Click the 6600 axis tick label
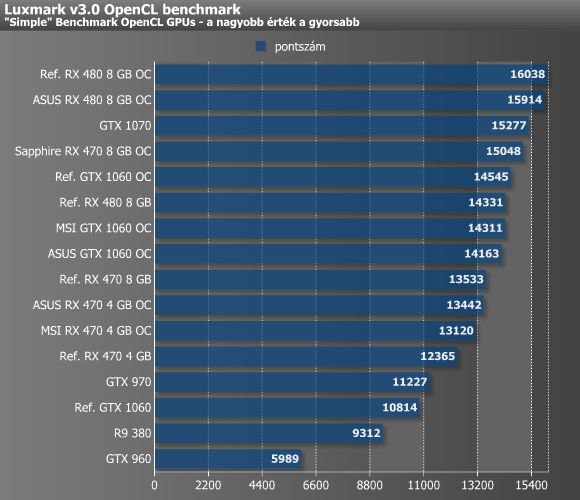 [x=316, y=485]
